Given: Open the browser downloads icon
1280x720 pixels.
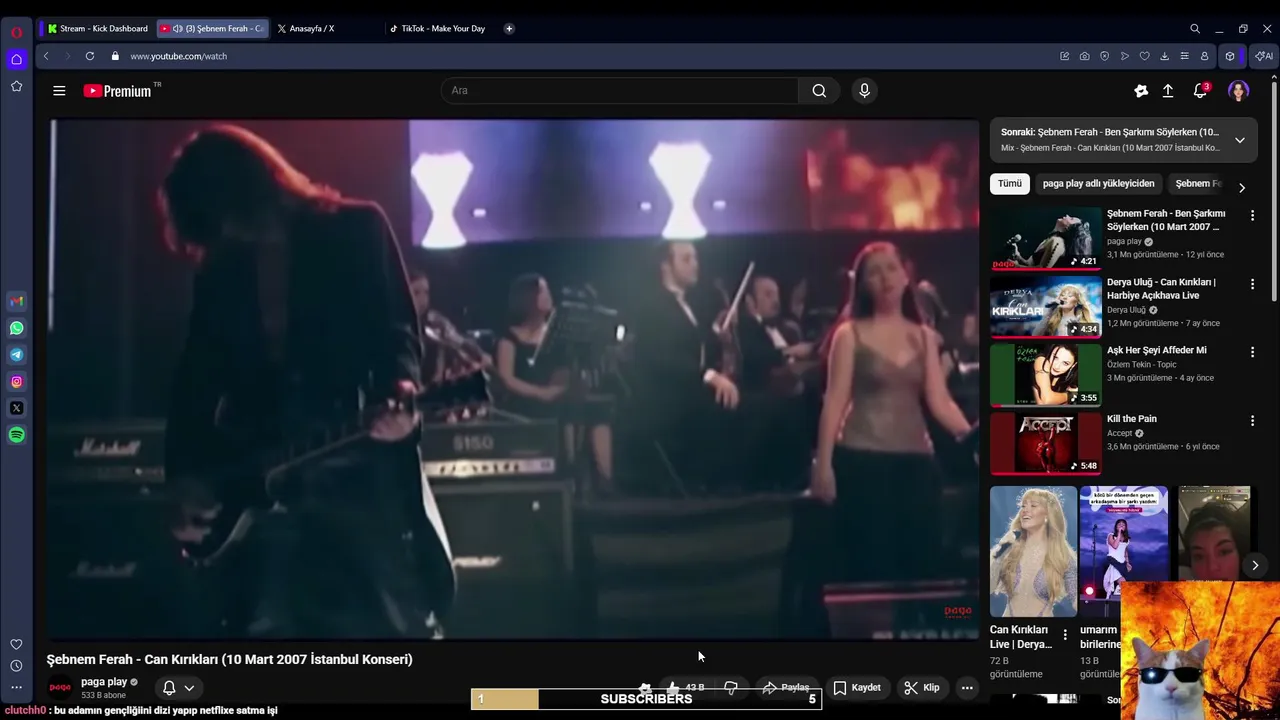Looking at the screenshot, I should (1164, 56).
